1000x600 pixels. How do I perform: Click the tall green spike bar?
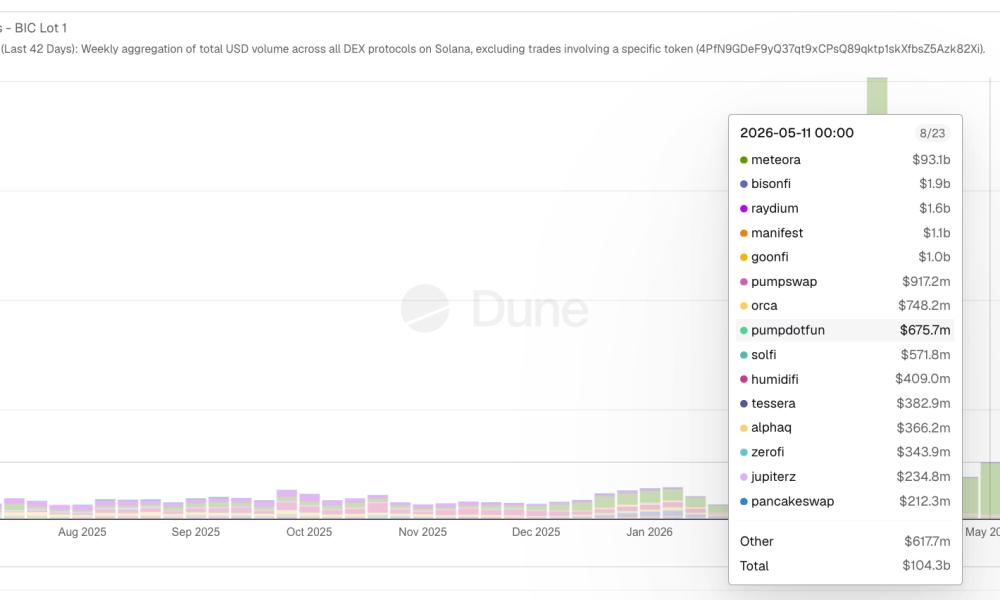[877, 96]
